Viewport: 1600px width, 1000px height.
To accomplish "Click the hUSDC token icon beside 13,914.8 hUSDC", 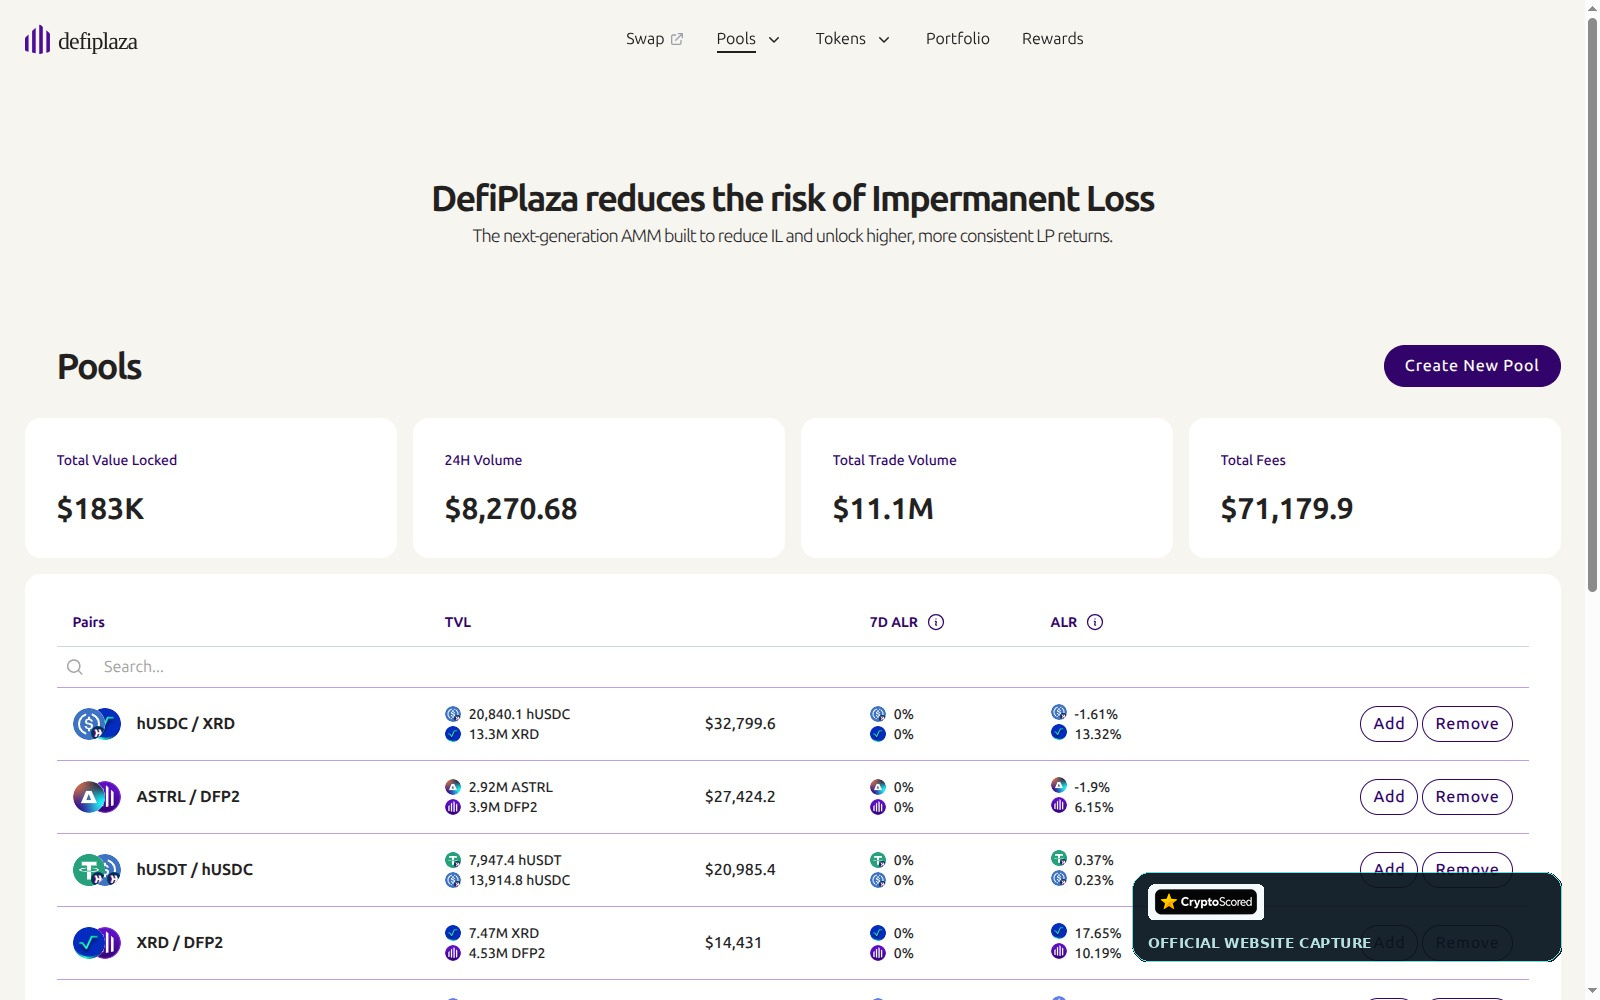I will click(x=453, y=880).
